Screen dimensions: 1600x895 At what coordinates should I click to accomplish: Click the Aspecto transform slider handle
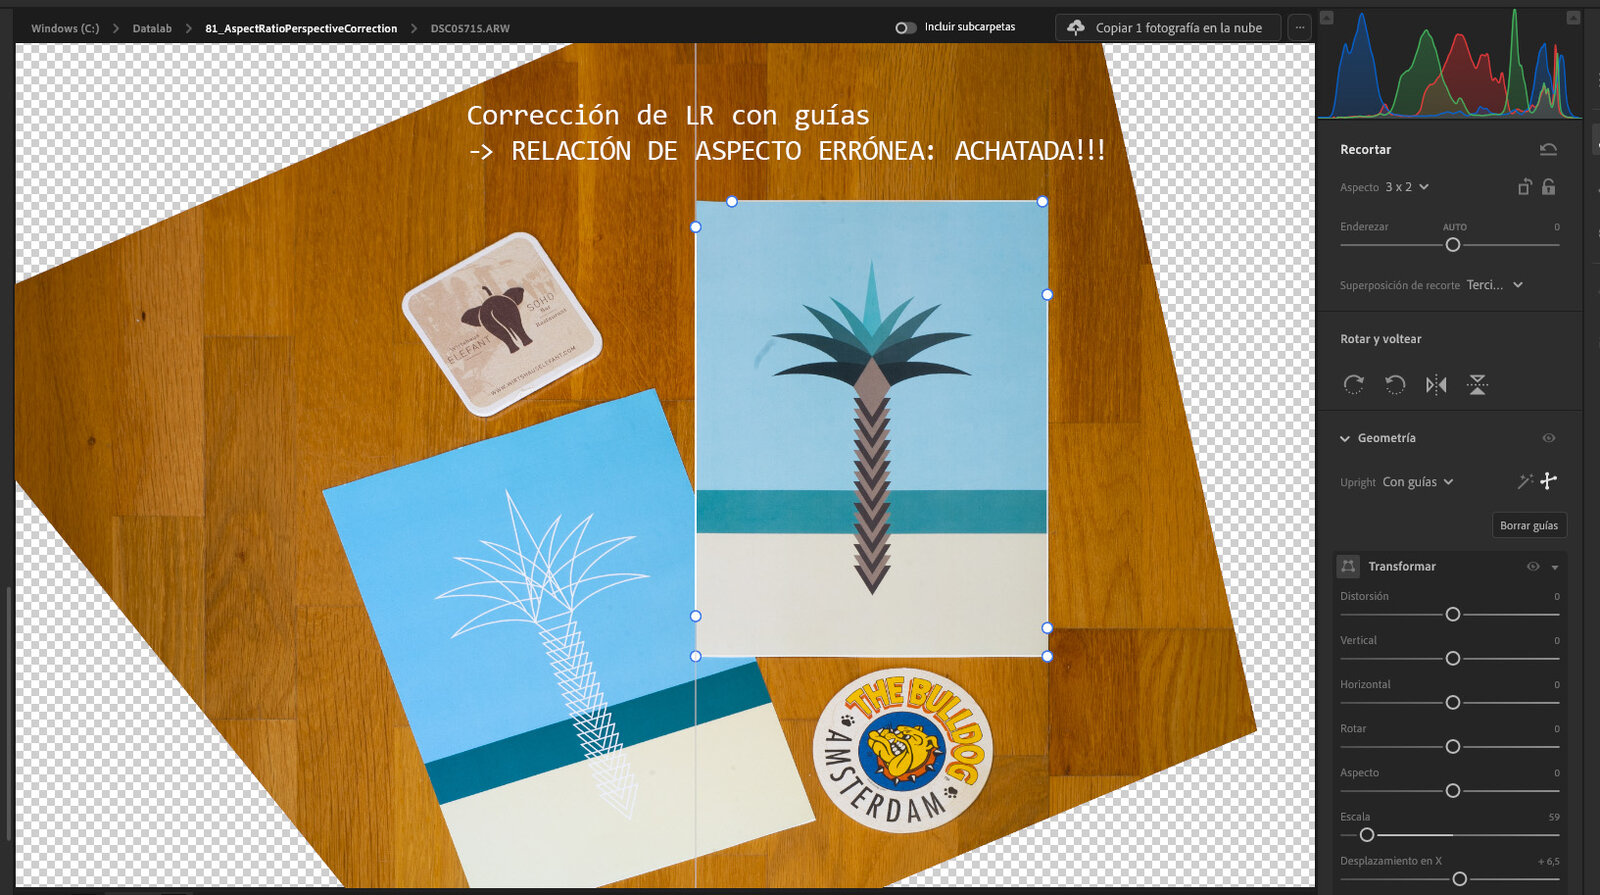pyautogui.click(x=1453, y=790)
